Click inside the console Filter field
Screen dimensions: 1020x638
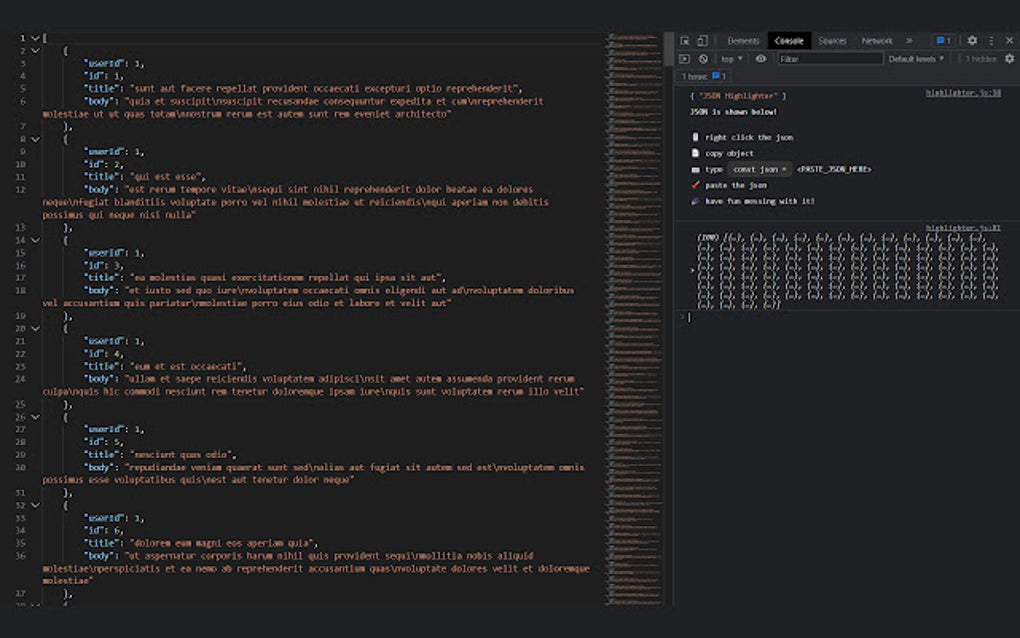coord(830,58)
